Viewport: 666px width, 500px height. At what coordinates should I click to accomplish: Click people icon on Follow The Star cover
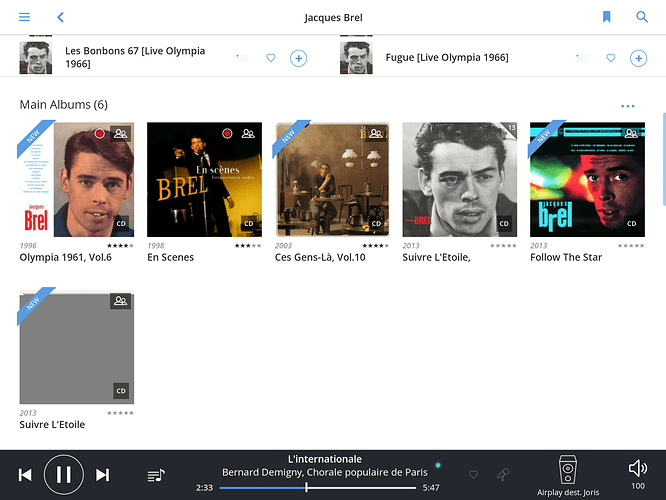pyautogui.click(x=631, y=133)
